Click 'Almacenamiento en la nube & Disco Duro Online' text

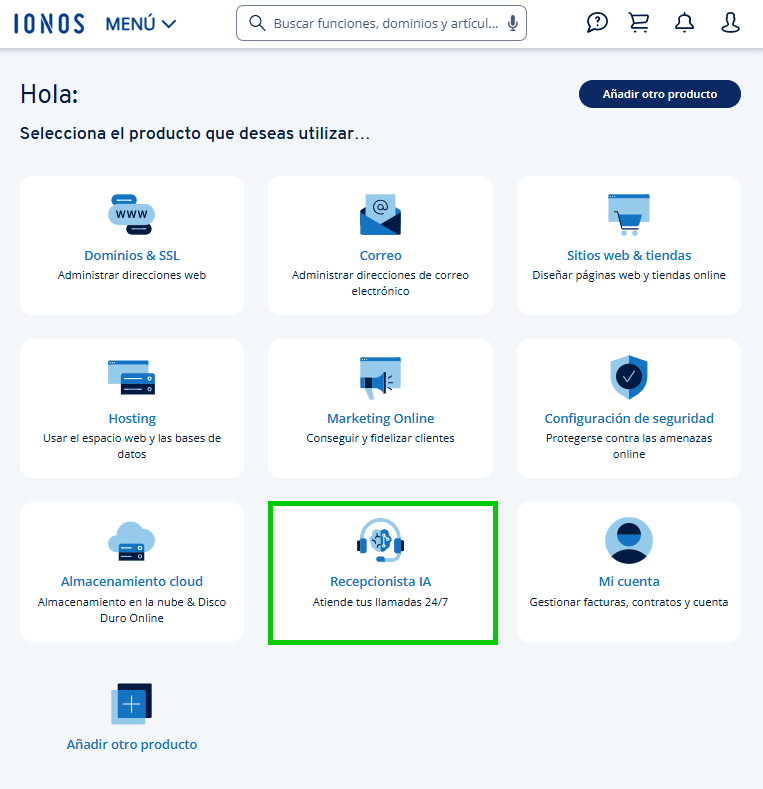click(x=132, y=610)
